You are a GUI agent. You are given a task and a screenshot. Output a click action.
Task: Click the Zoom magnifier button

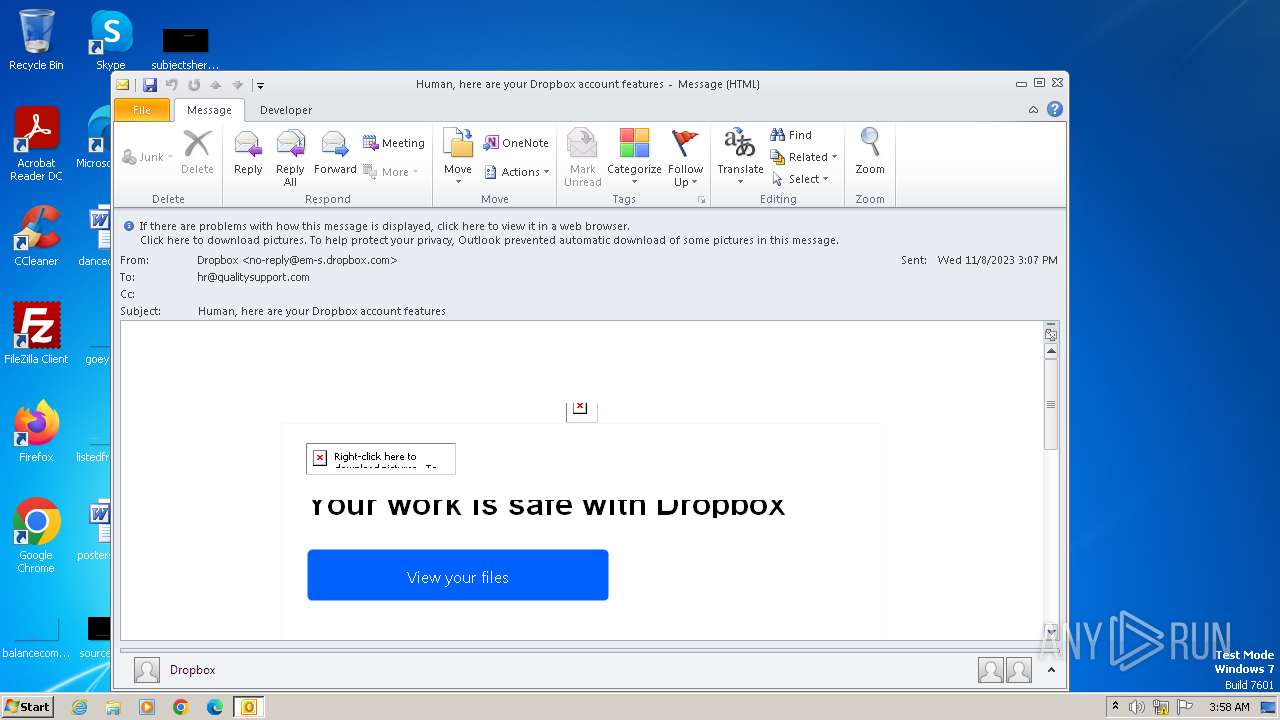(x=870, y=153)
